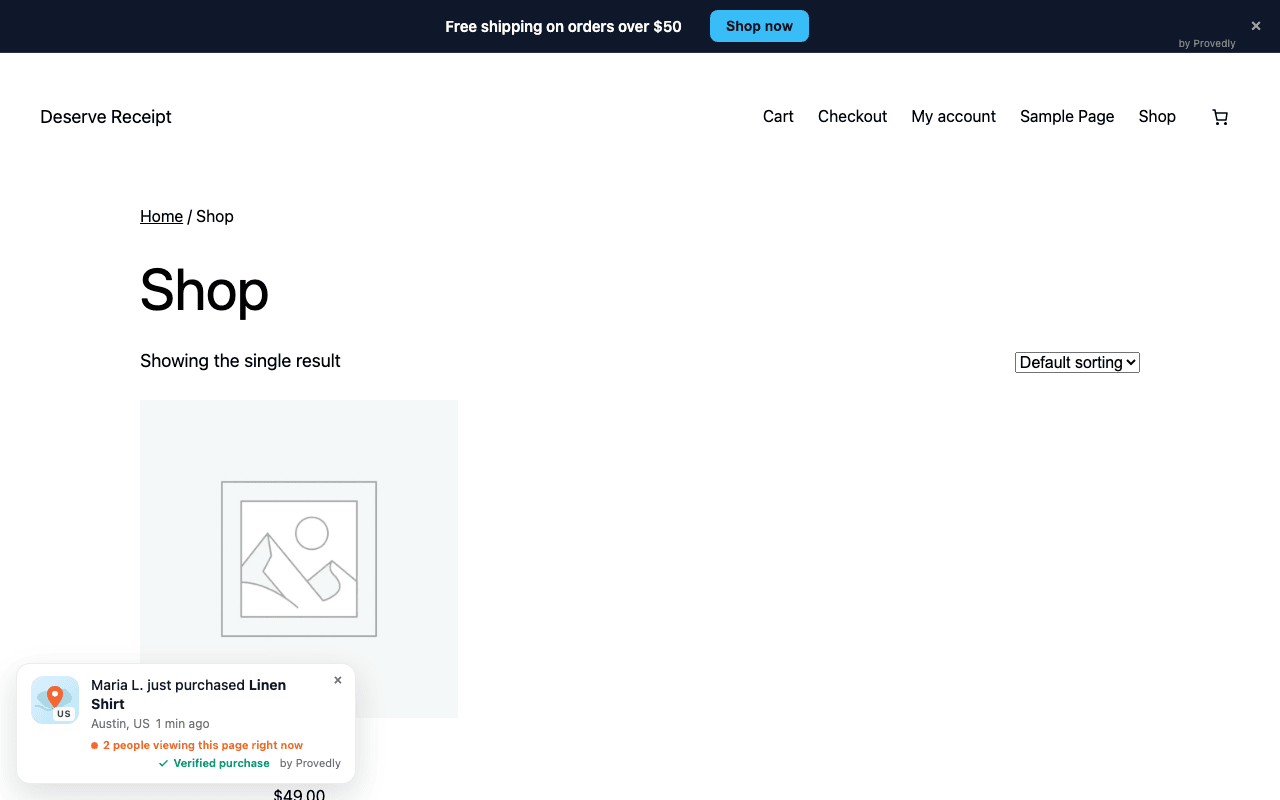The height and width of the screenshot is (800, 1280).
Task: Click the "Austin, US" location text
Action: (120, 724)
